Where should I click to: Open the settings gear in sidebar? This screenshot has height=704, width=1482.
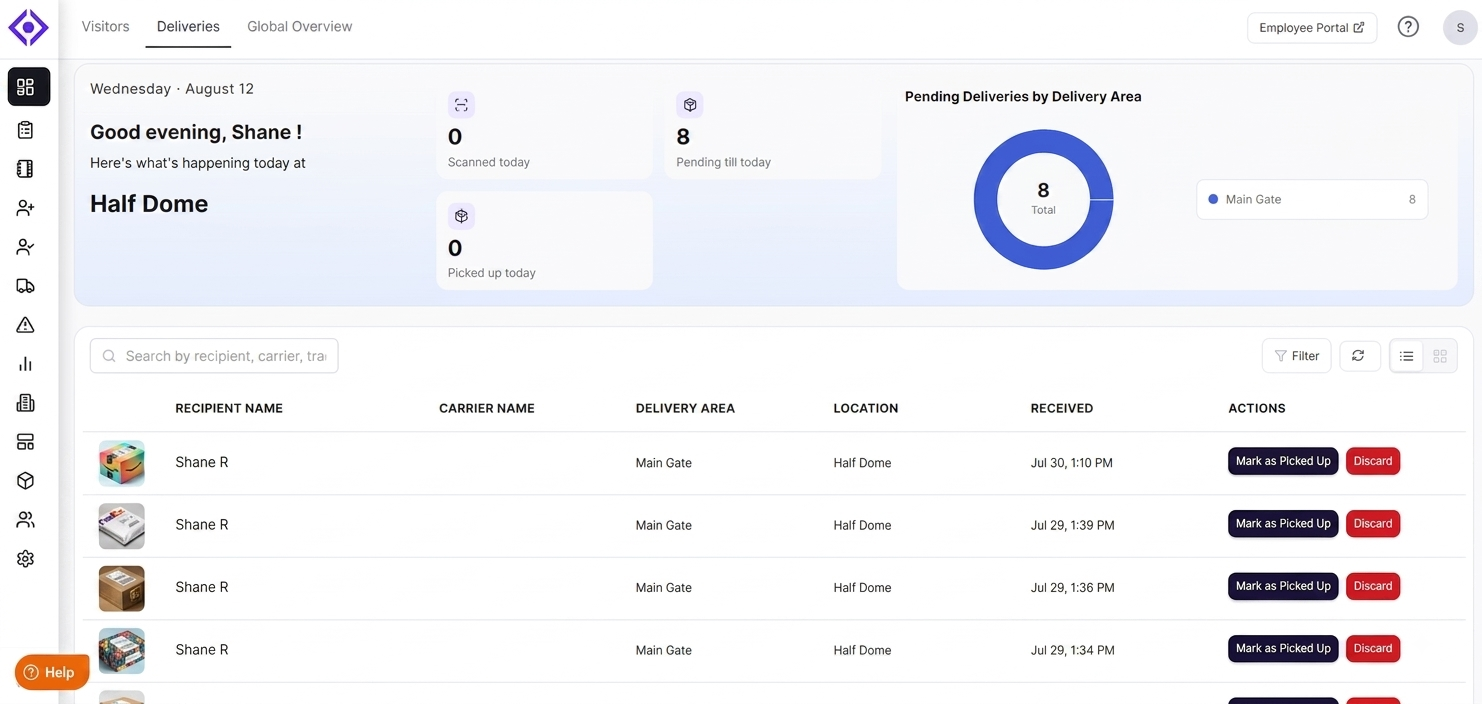26,559
